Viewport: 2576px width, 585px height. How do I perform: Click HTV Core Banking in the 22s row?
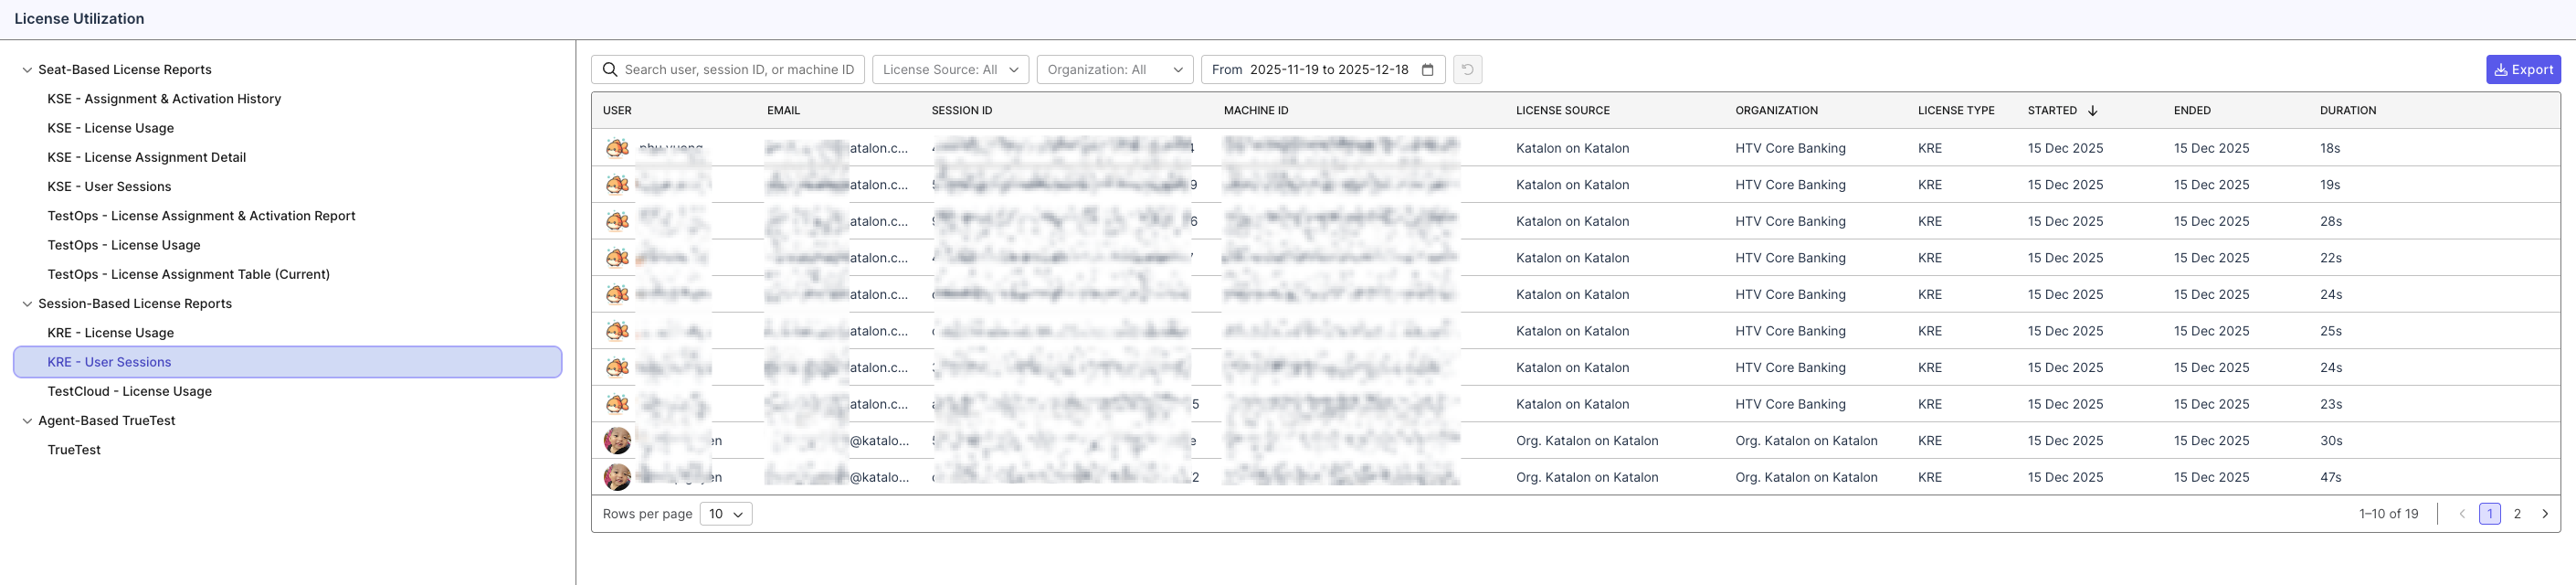coord(1790,258)
